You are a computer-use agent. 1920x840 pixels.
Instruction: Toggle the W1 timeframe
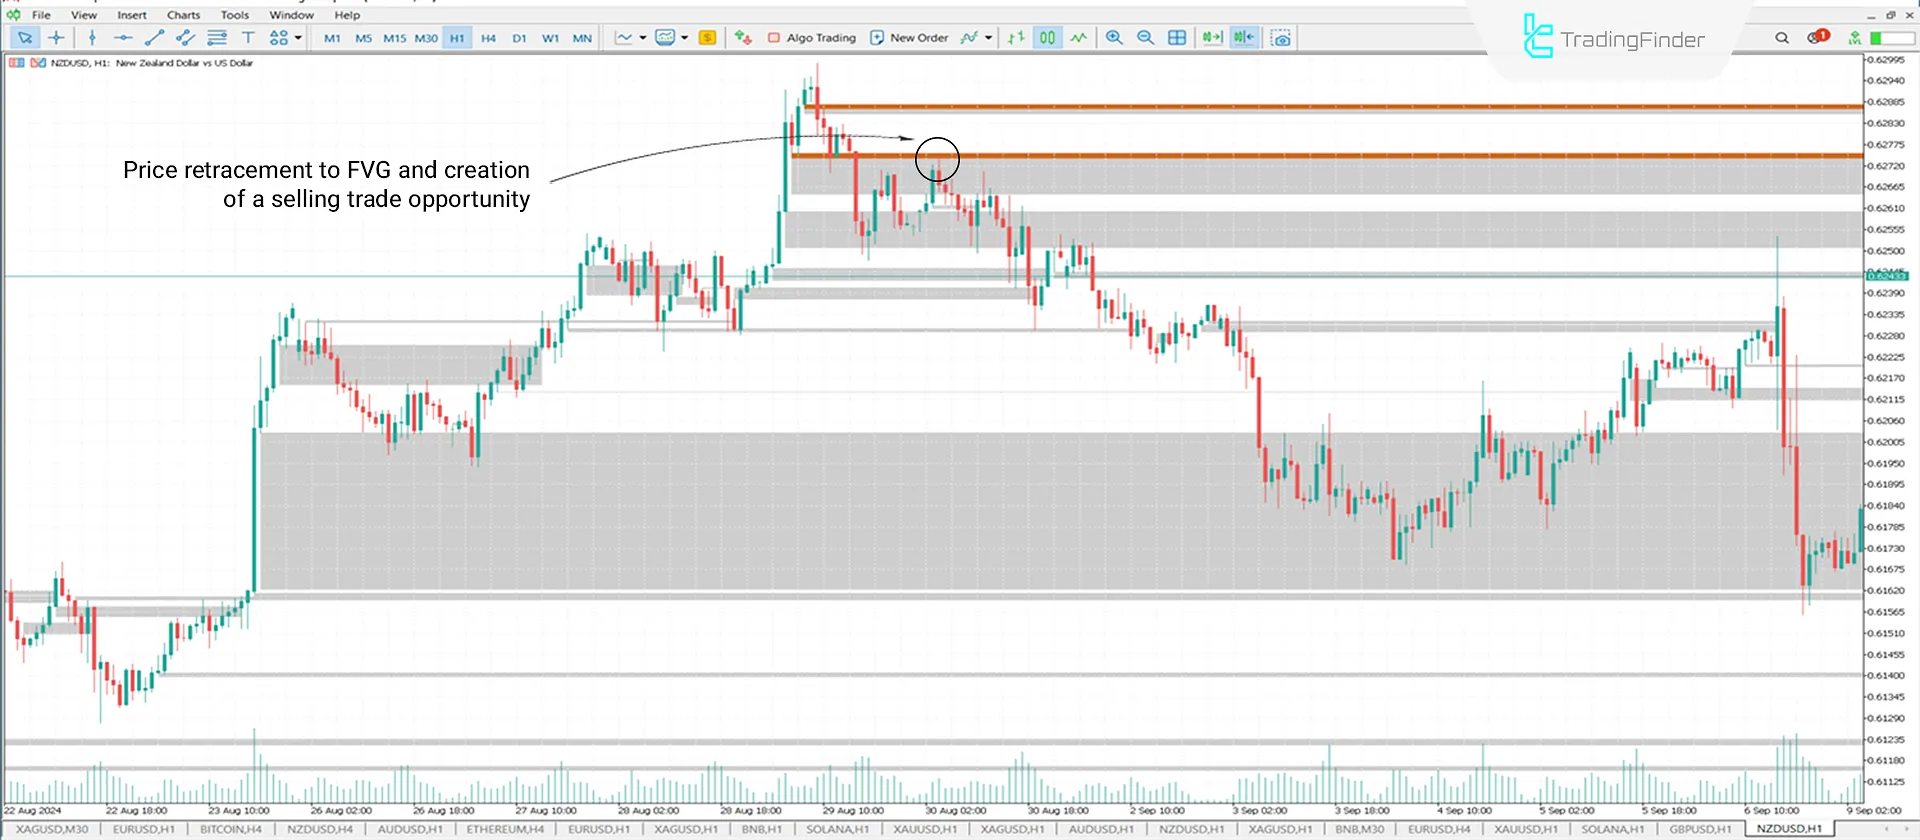pos(550,38)
